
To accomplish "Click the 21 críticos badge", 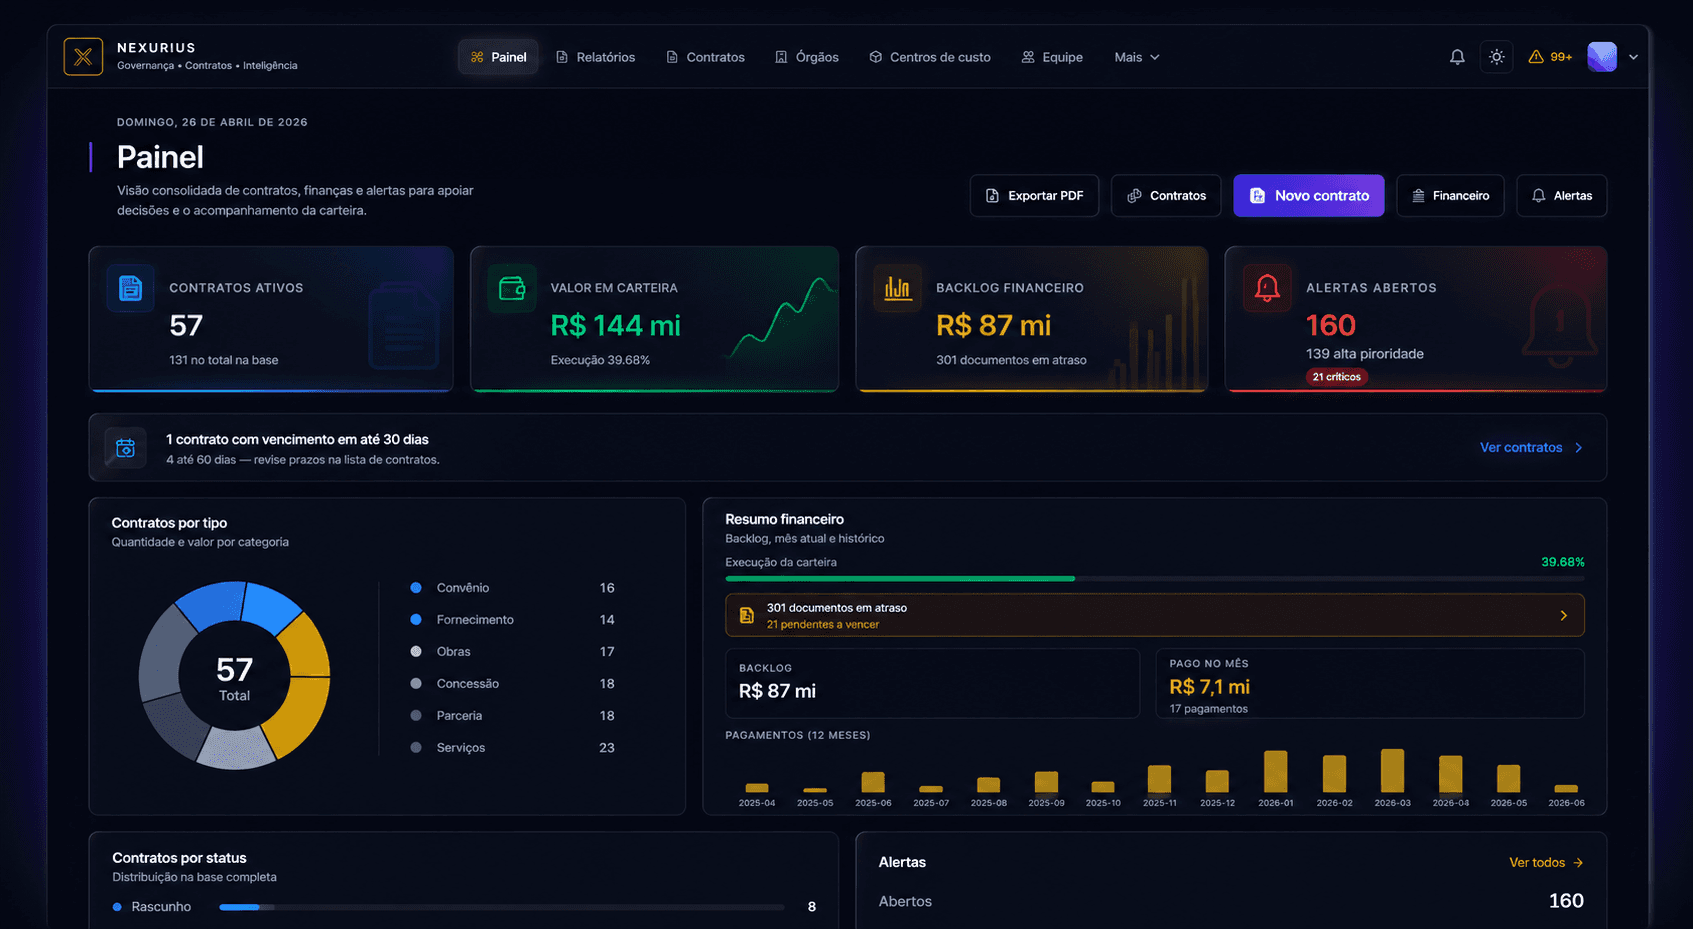I will click(1337, 377).
